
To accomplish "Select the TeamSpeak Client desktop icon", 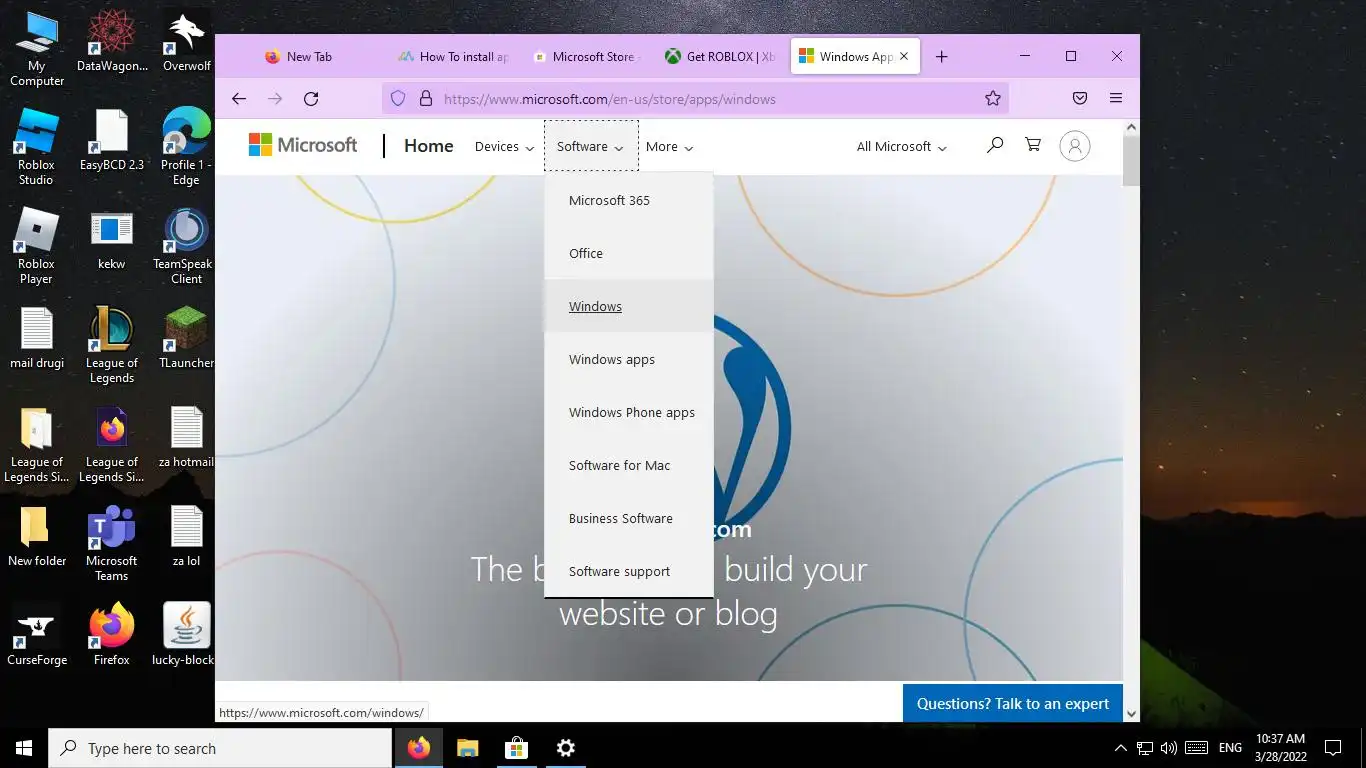I will point(186,246).
